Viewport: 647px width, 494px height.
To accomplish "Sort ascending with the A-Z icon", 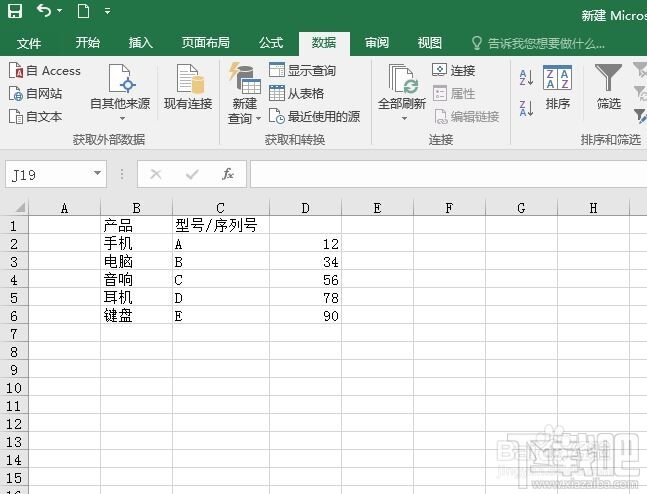I will 526,77.
